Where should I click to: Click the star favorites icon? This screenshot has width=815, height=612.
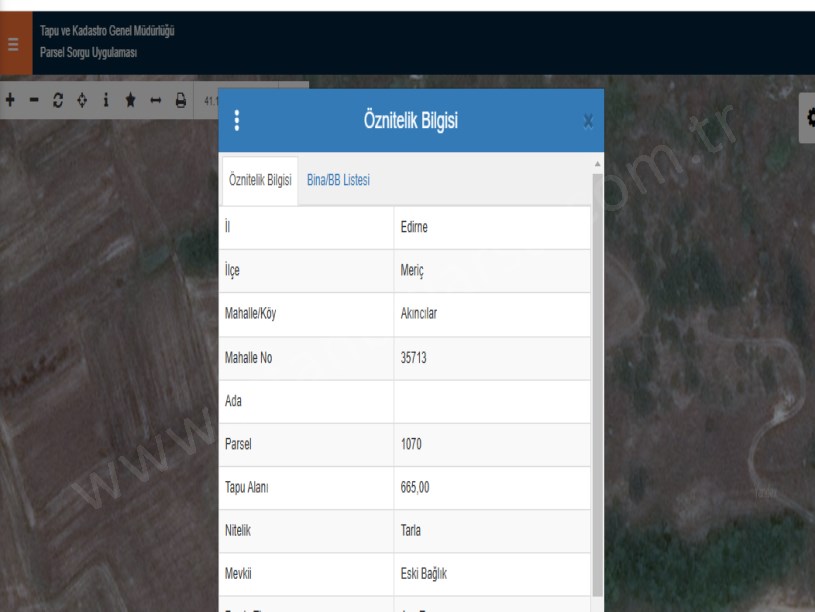pos(131,101)
